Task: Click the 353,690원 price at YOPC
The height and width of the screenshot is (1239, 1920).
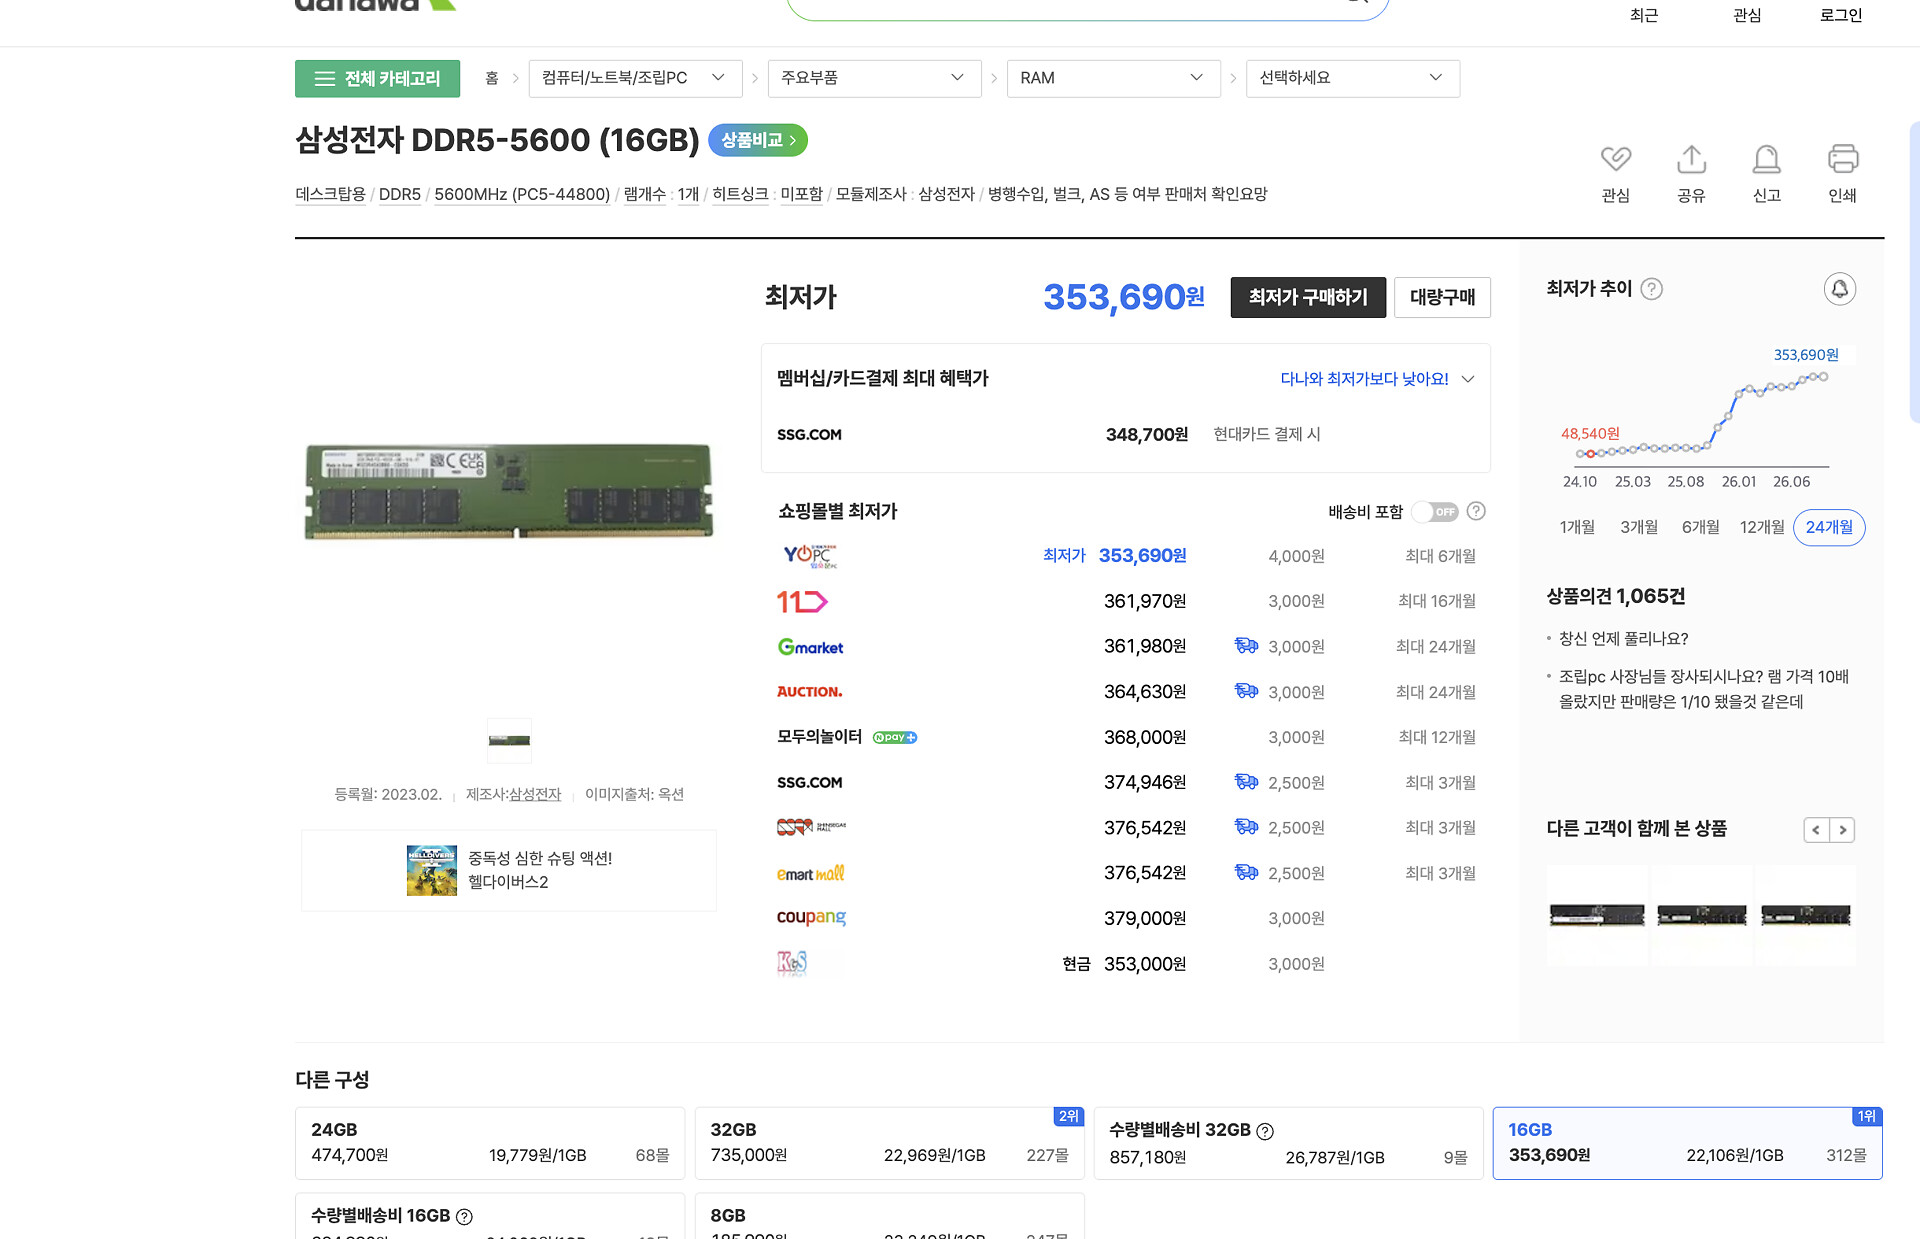Action: [1143, 556]
